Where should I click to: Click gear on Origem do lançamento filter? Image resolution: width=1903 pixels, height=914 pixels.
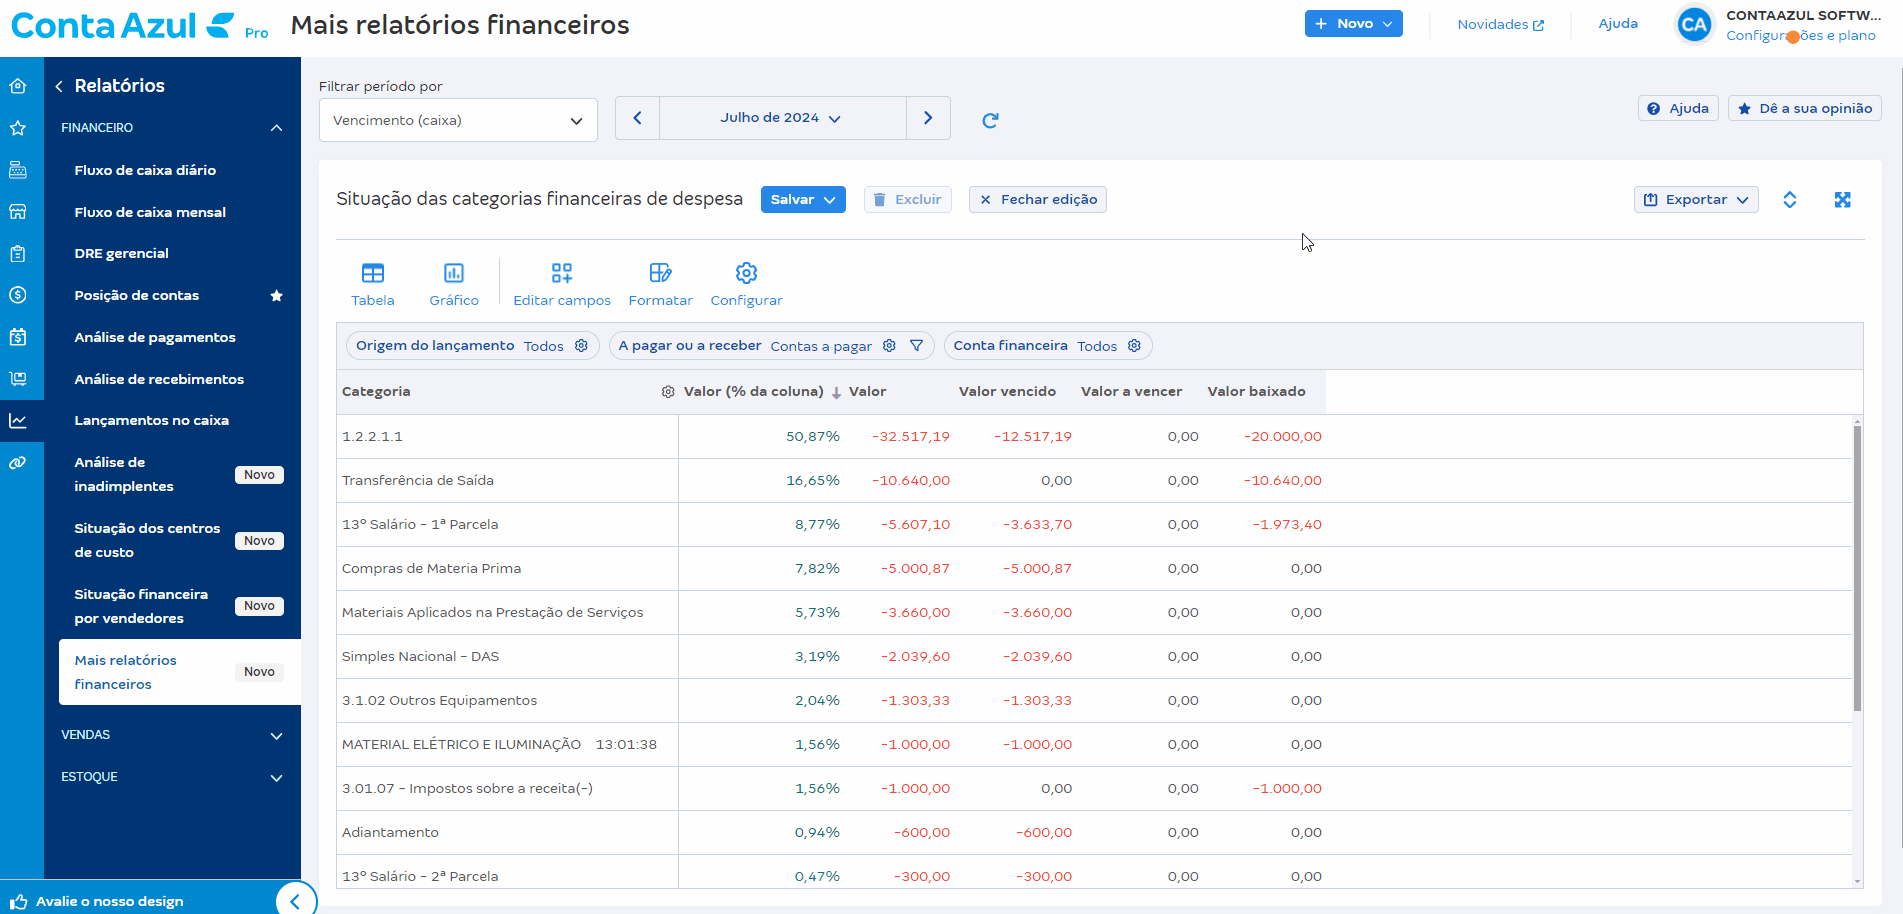(x=581, y=346)
